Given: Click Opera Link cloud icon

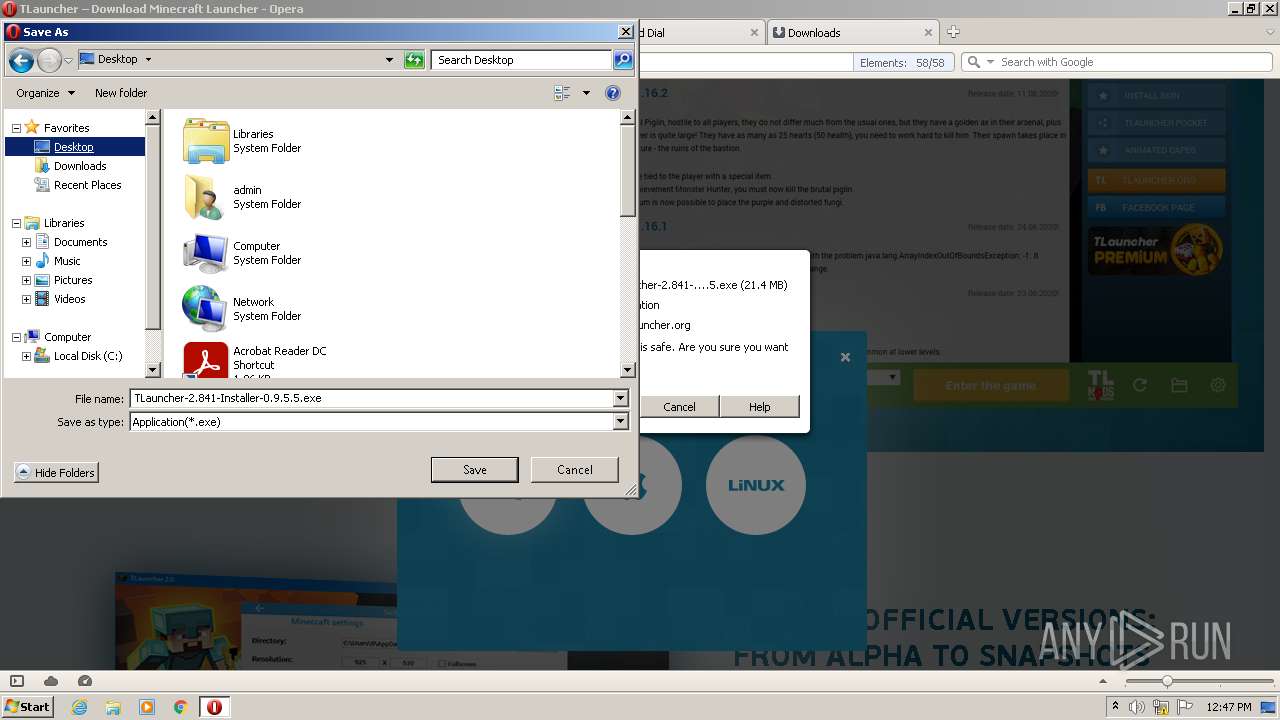Looking at the screenshot, I should tap(51, 681).
